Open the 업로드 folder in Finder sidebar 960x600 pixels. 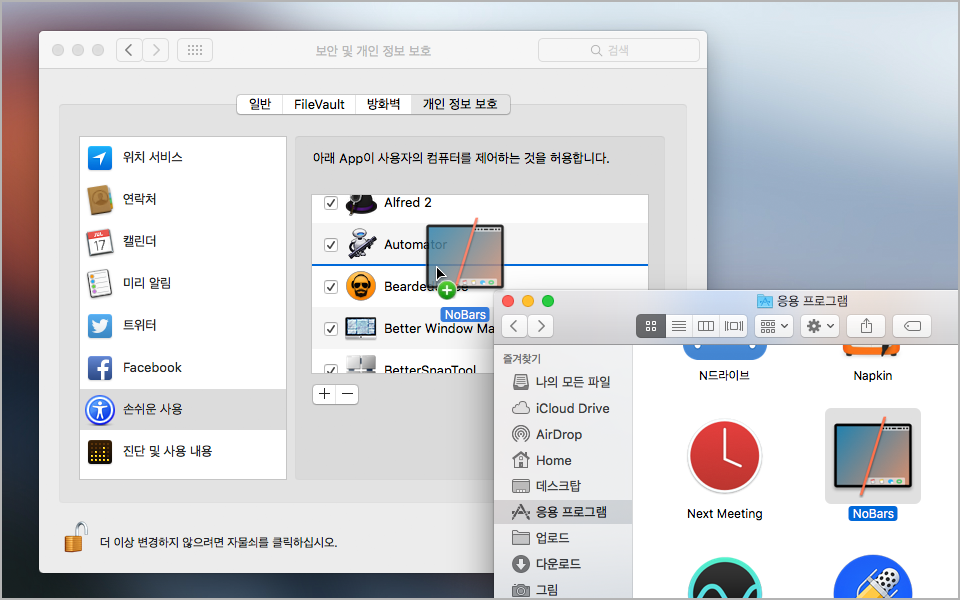[563, 538]
